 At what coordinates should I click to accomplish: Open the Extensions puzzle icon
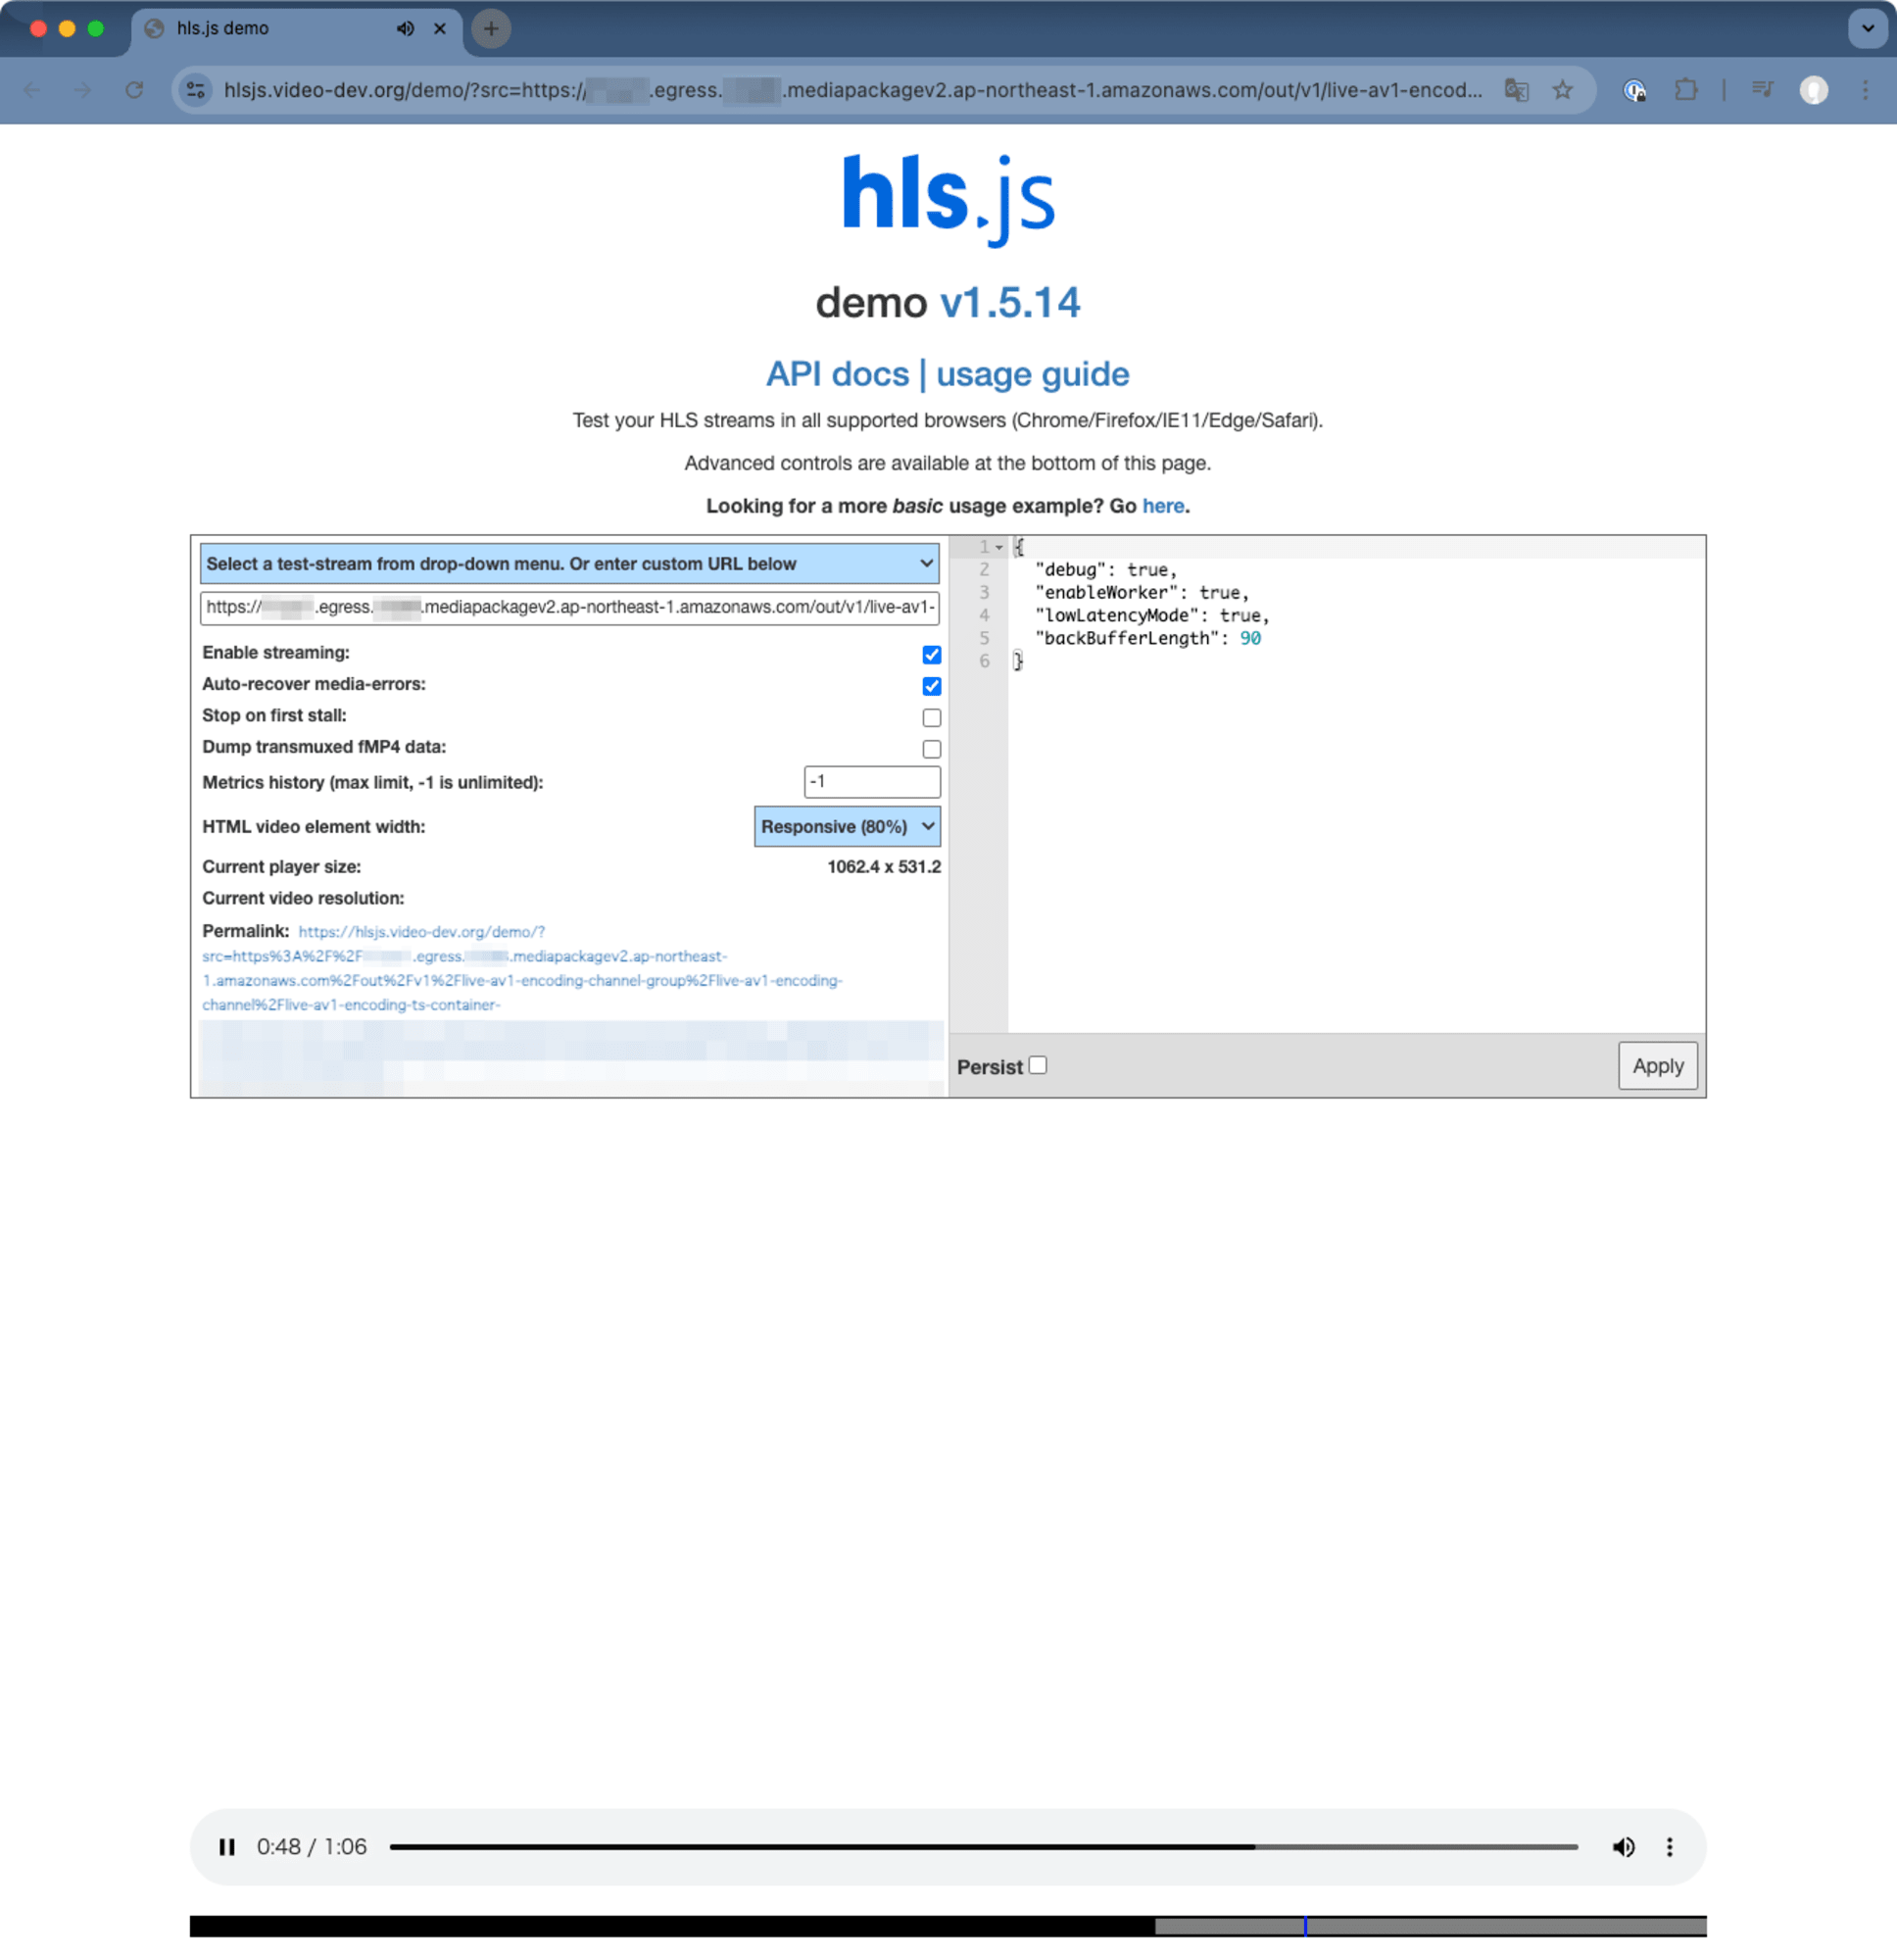(x=1686, y=90)
